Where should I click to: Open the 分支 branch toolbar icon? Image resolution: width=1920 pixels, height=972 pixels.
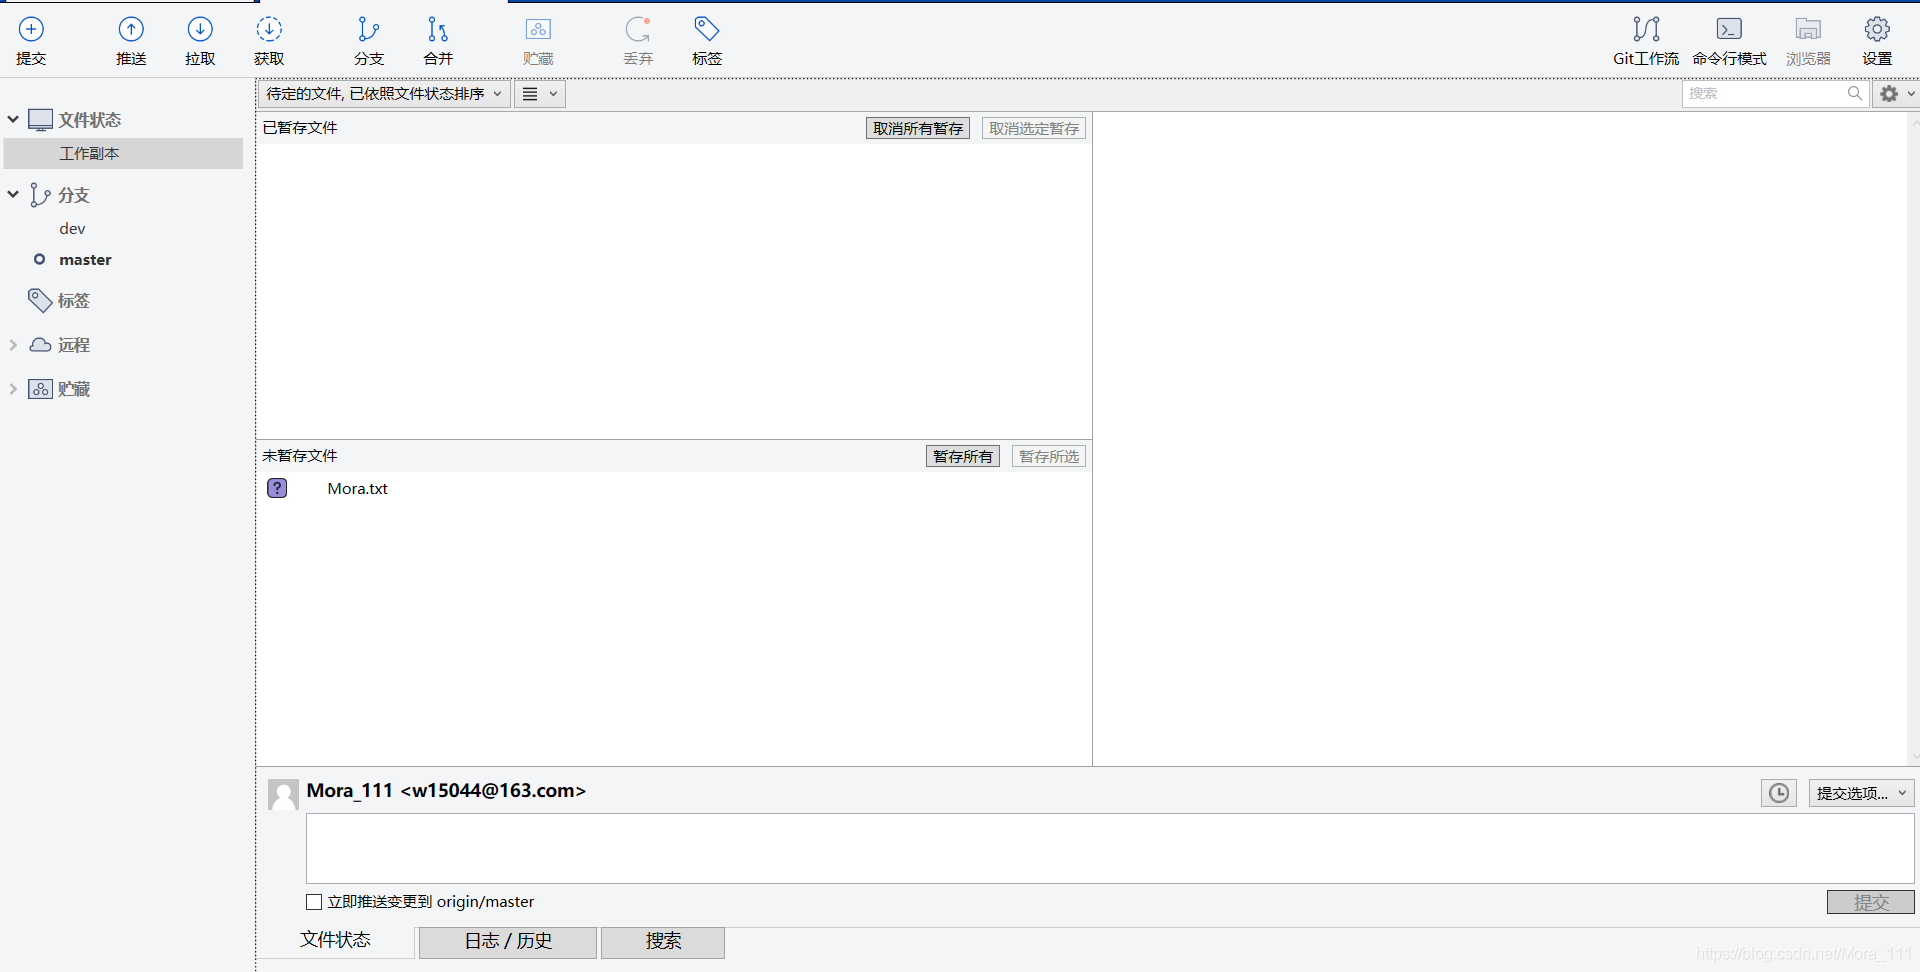point(368,29)
